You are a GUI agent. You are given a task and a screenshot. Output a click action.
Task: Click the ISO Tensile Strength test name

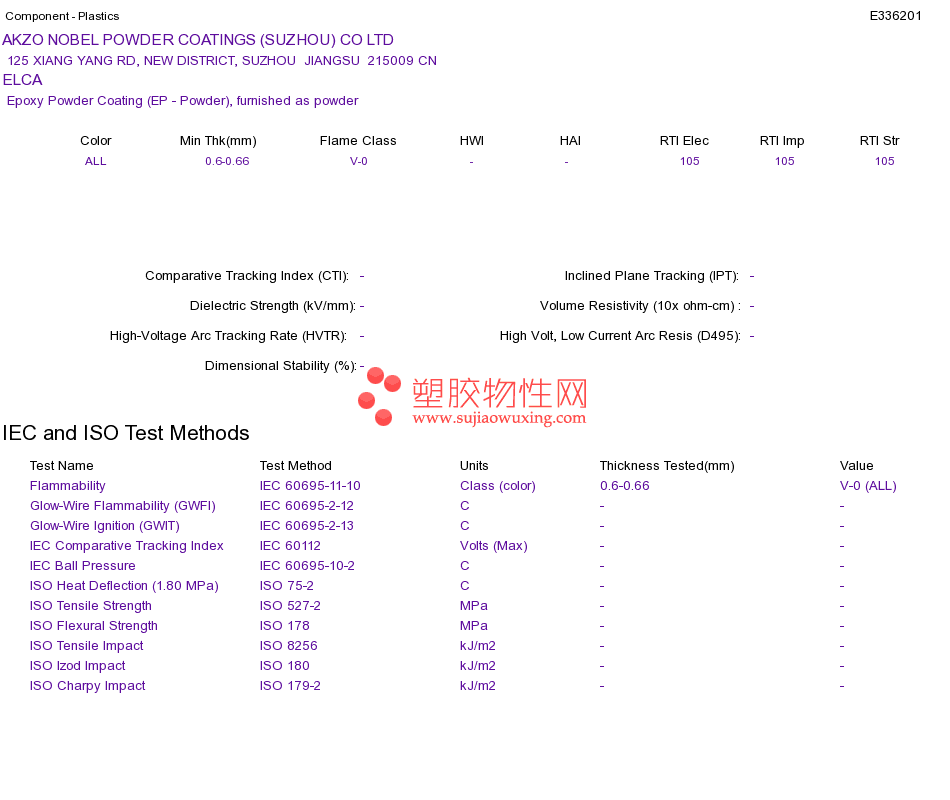click(91, 605)
